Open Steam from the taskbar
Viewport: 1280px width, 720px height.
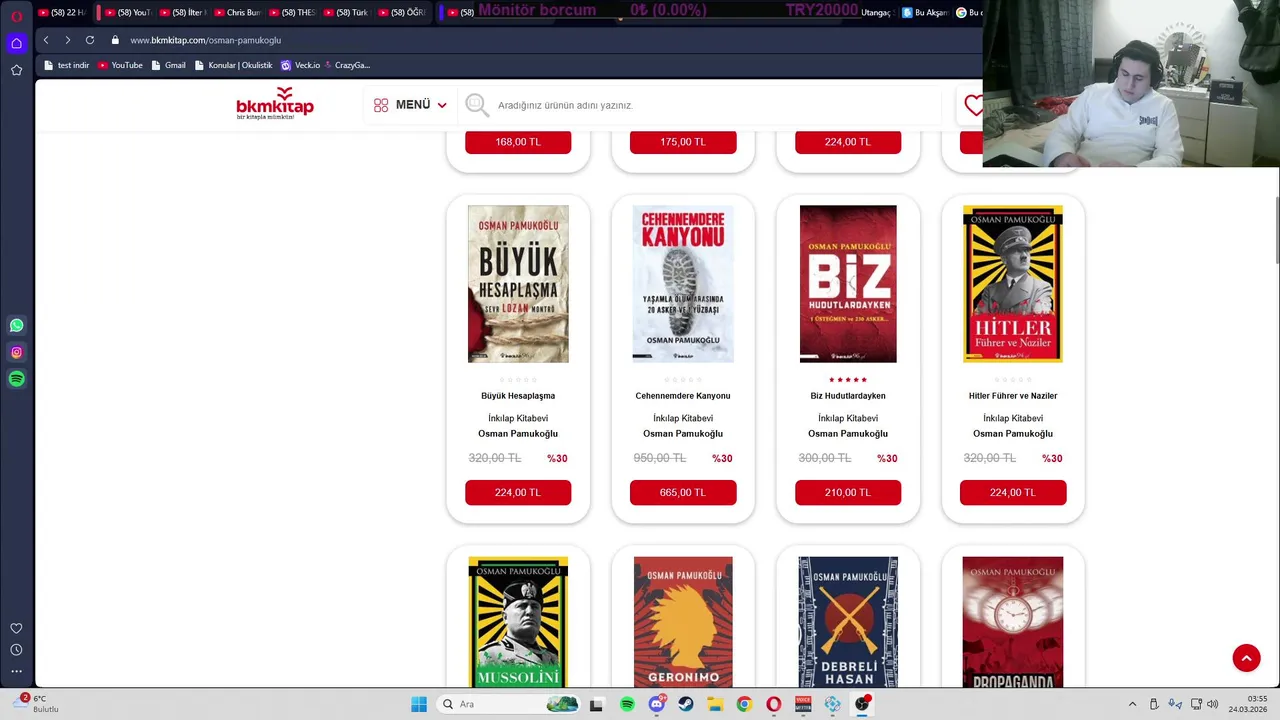click(x=686, y=704)
